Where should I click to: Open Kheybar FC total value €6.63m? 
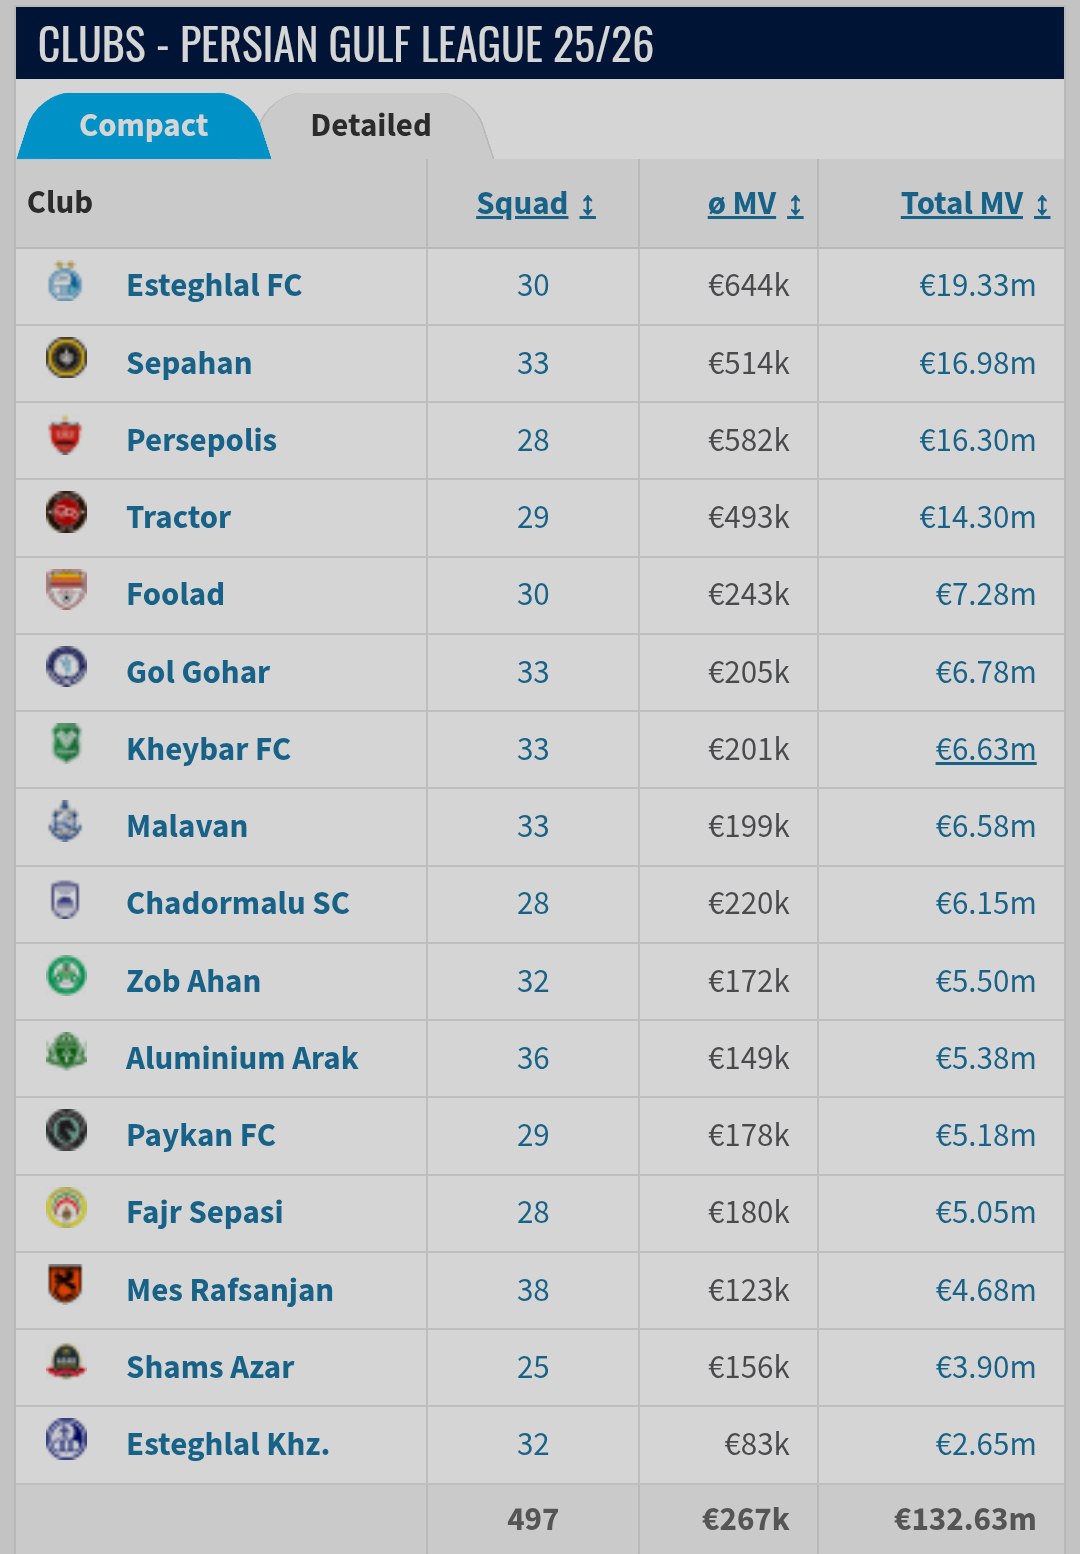pos(985,749)
